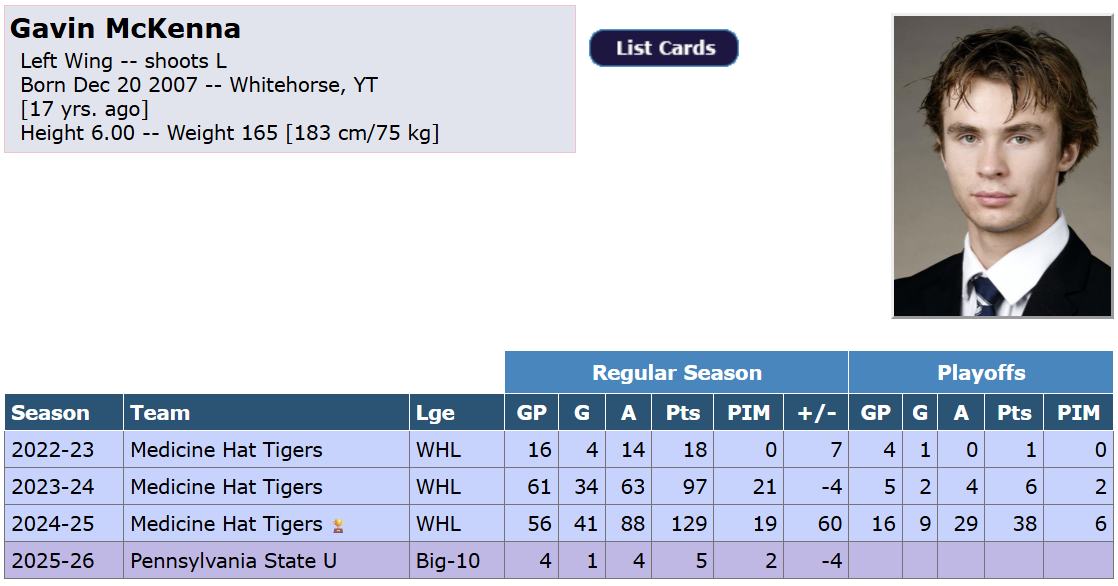Click the Team column header

click(x=160, y=413)
